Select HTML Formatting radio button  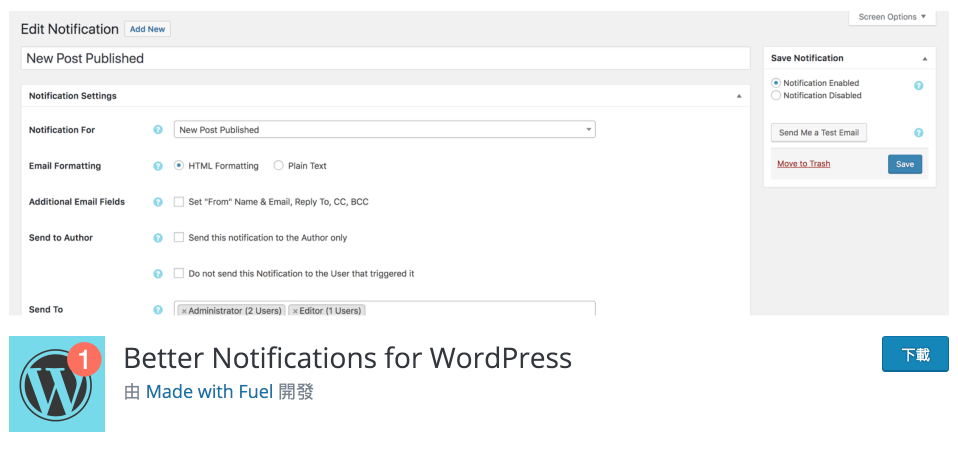click(x=179, y=165)
